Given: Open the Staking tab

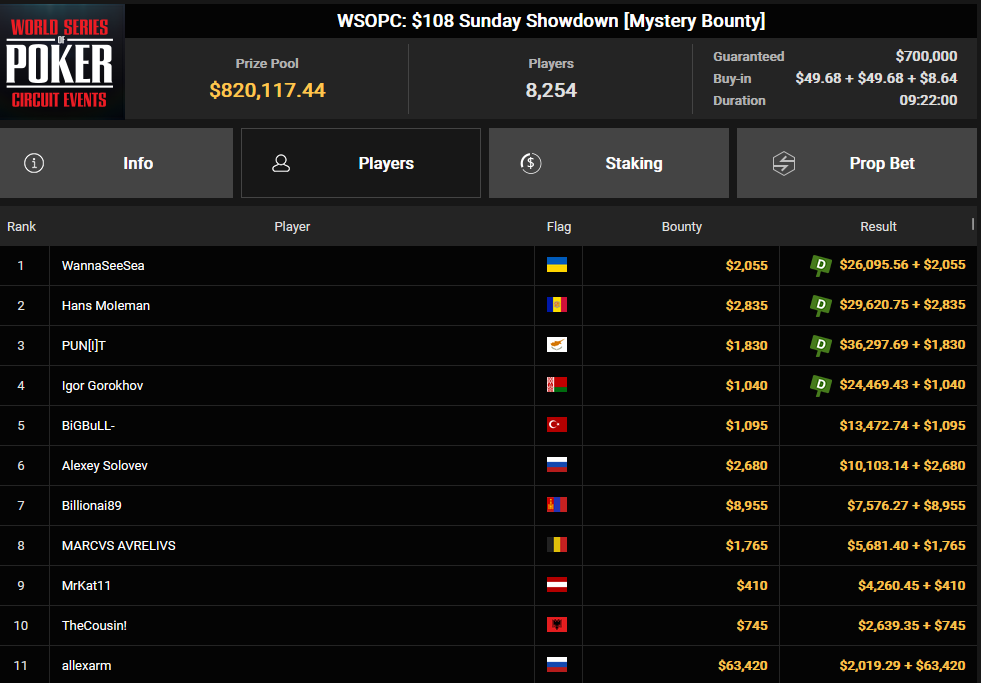Looking at the screenshot, I should click(x=609, y=163).
